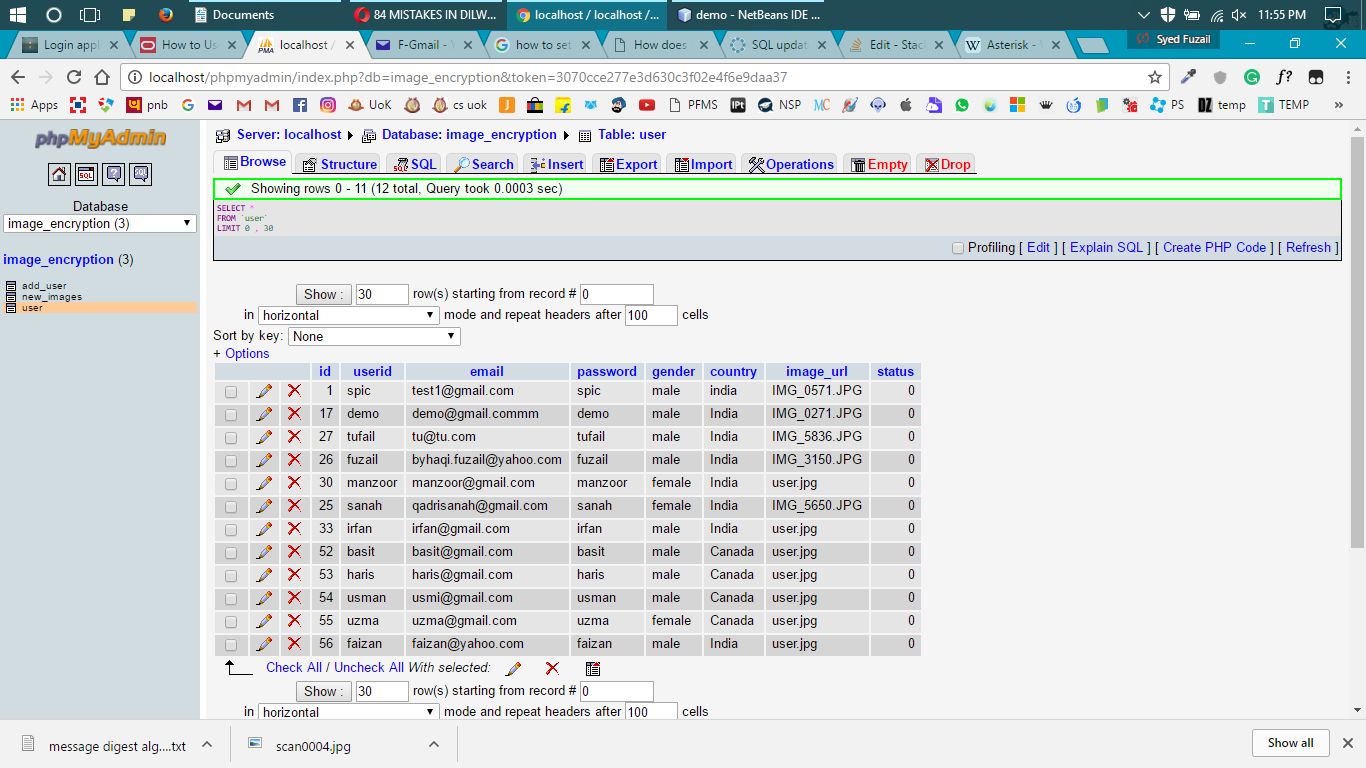Open the horizontal display mode dropdown

click(349, 315)
